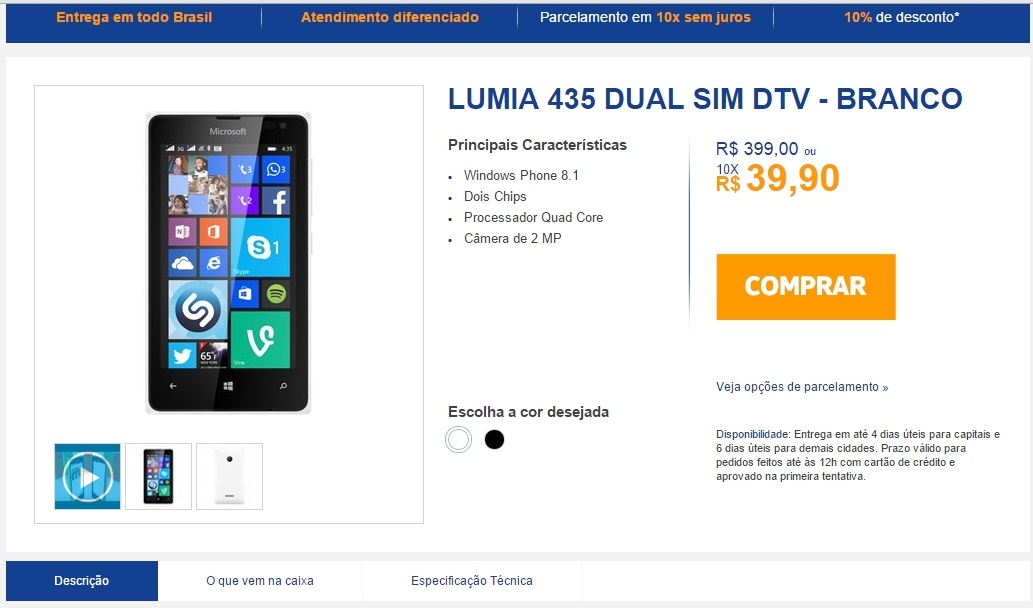Viewport: 1033px width, 608px height.
Task: Select the front view phone thumbnail
Action: coord(159,476)
